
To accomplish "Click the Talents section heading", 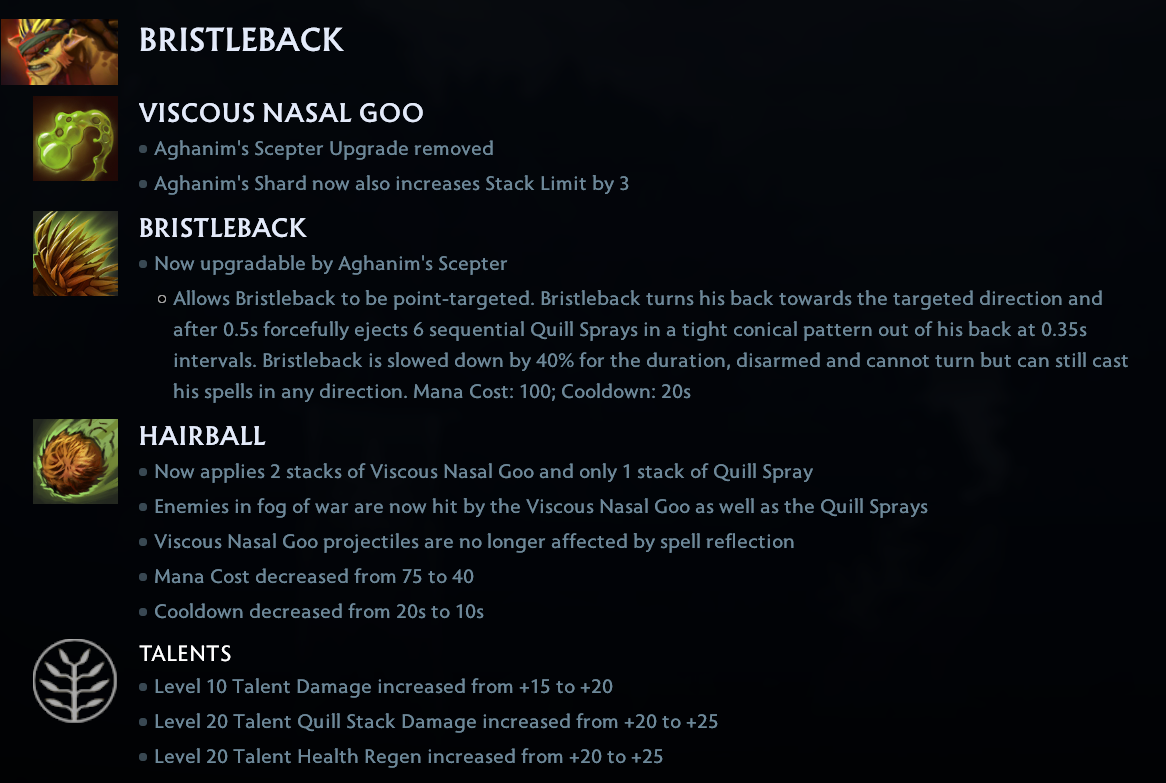I will (x=185, y=654).
